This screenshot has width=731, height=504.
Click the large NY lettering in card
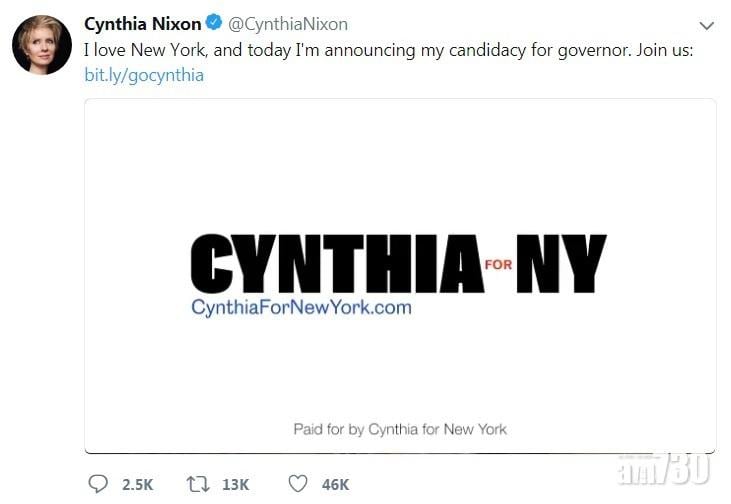pos(561,264)
